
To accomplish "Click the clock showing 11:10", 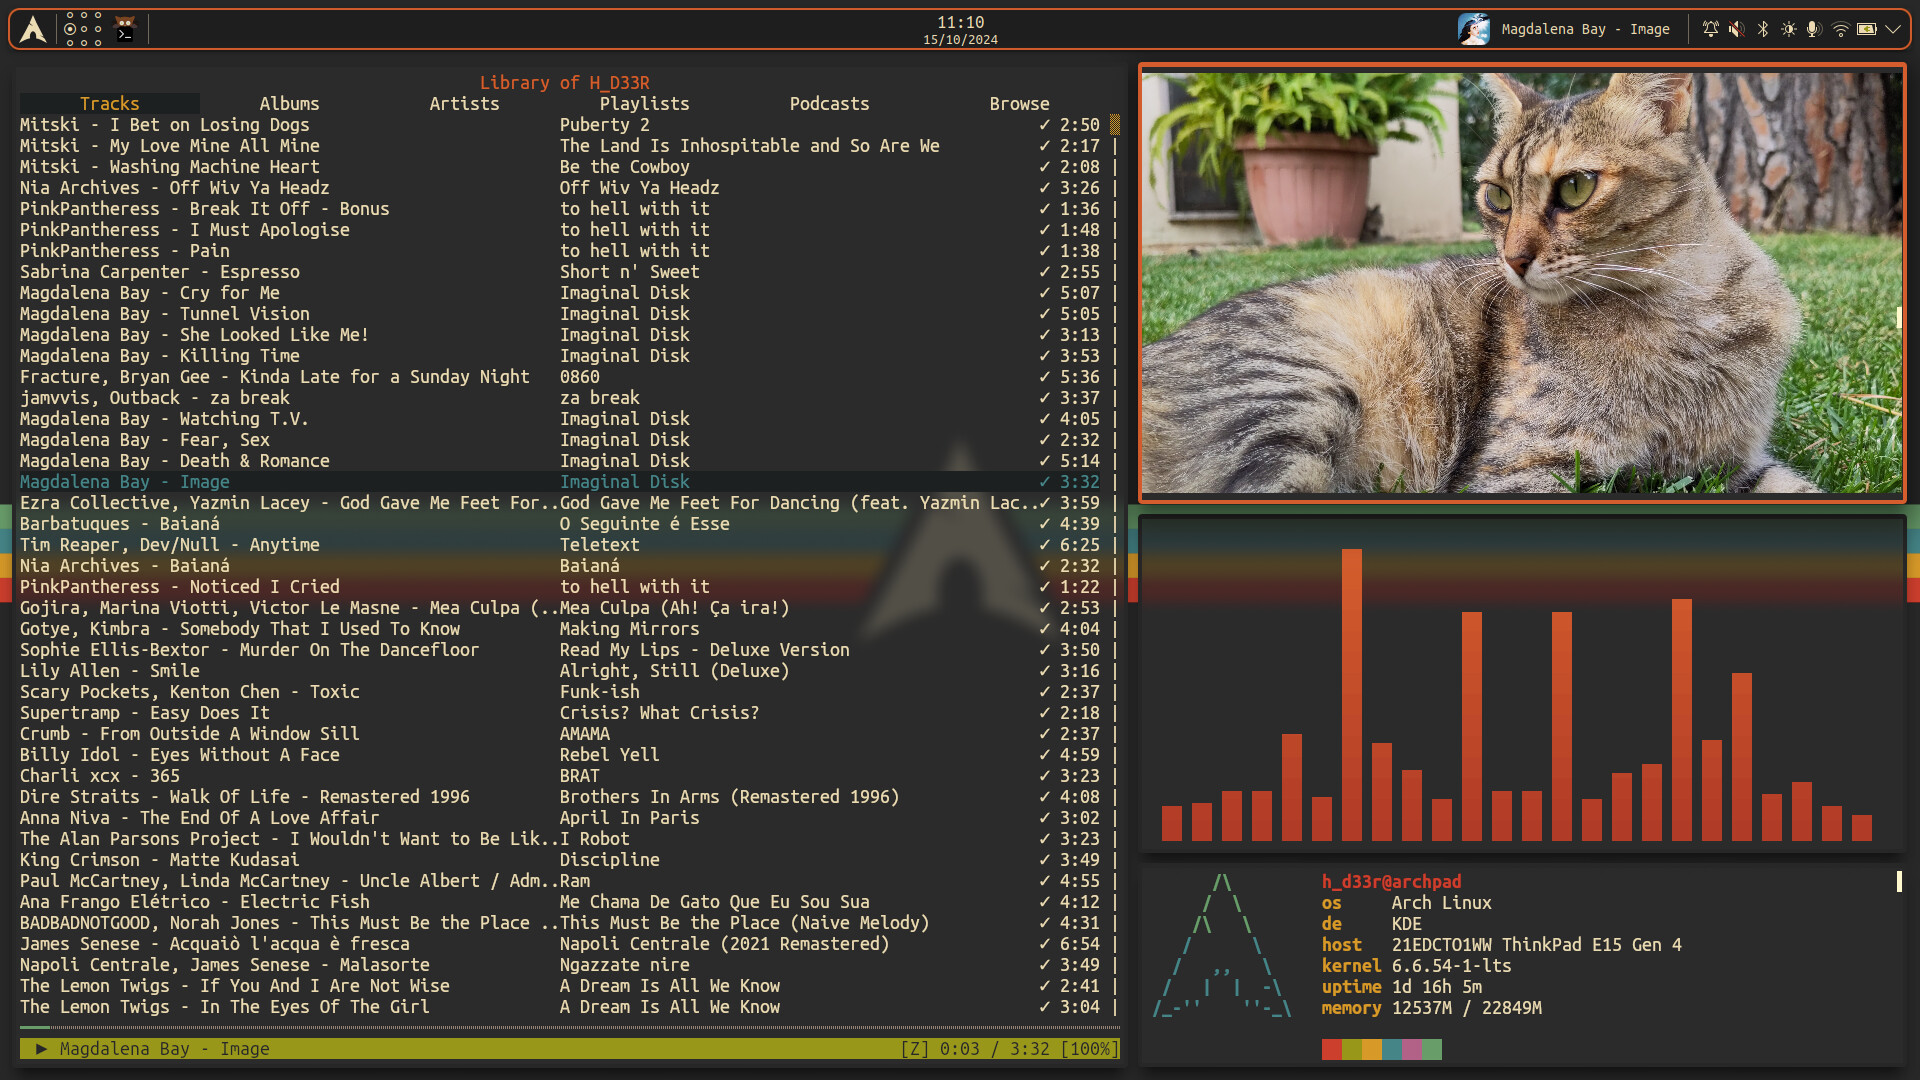I will [960, 22].
